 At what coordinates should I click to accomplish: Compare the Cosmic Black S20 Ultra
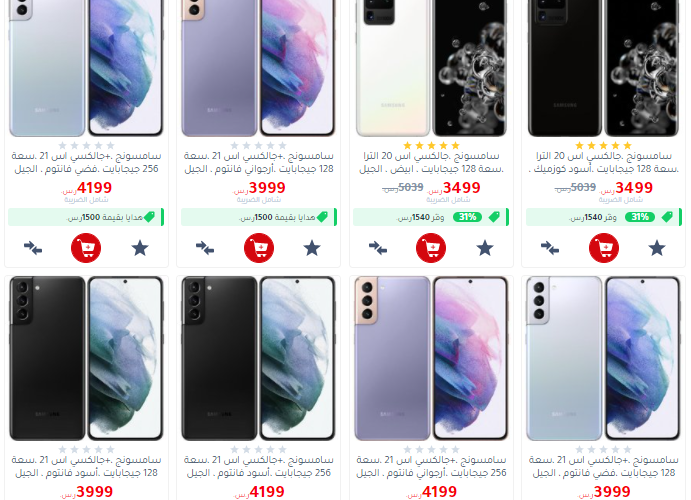click(550, 248)
